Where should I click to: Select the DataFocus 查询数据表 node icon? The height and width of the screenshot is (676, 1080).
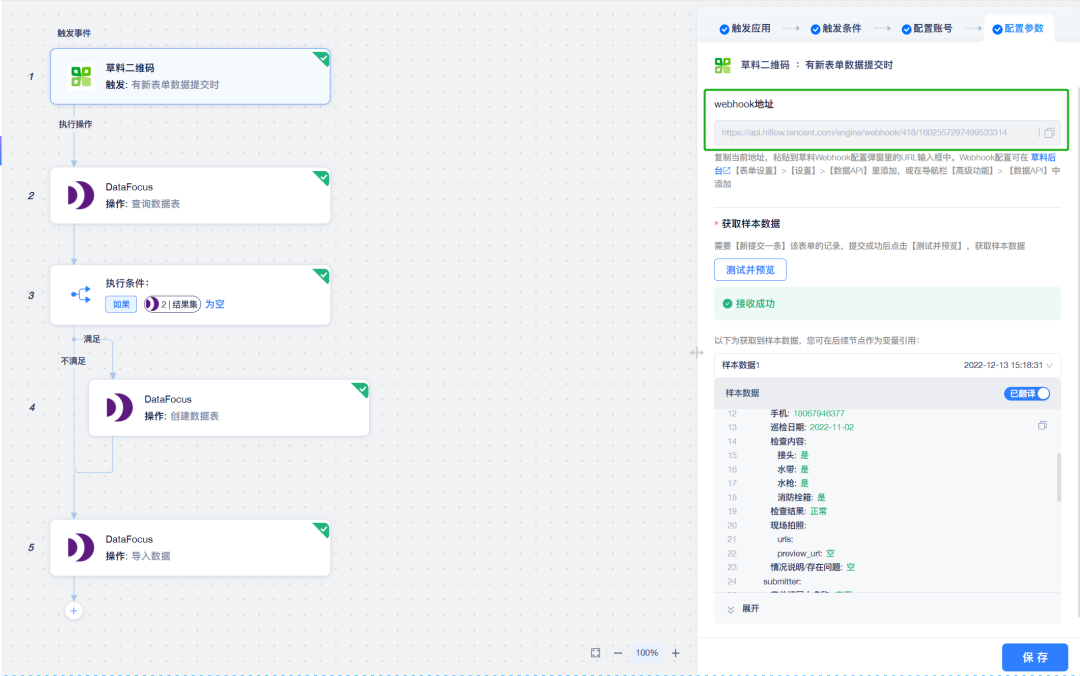pos(81,195)
